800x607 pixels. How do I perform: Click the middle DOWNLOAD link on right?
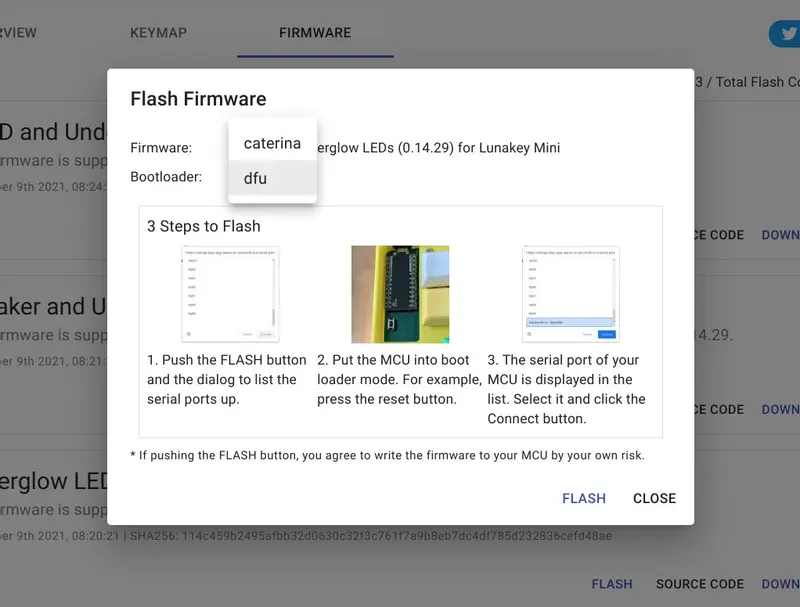tap(781, 409)
